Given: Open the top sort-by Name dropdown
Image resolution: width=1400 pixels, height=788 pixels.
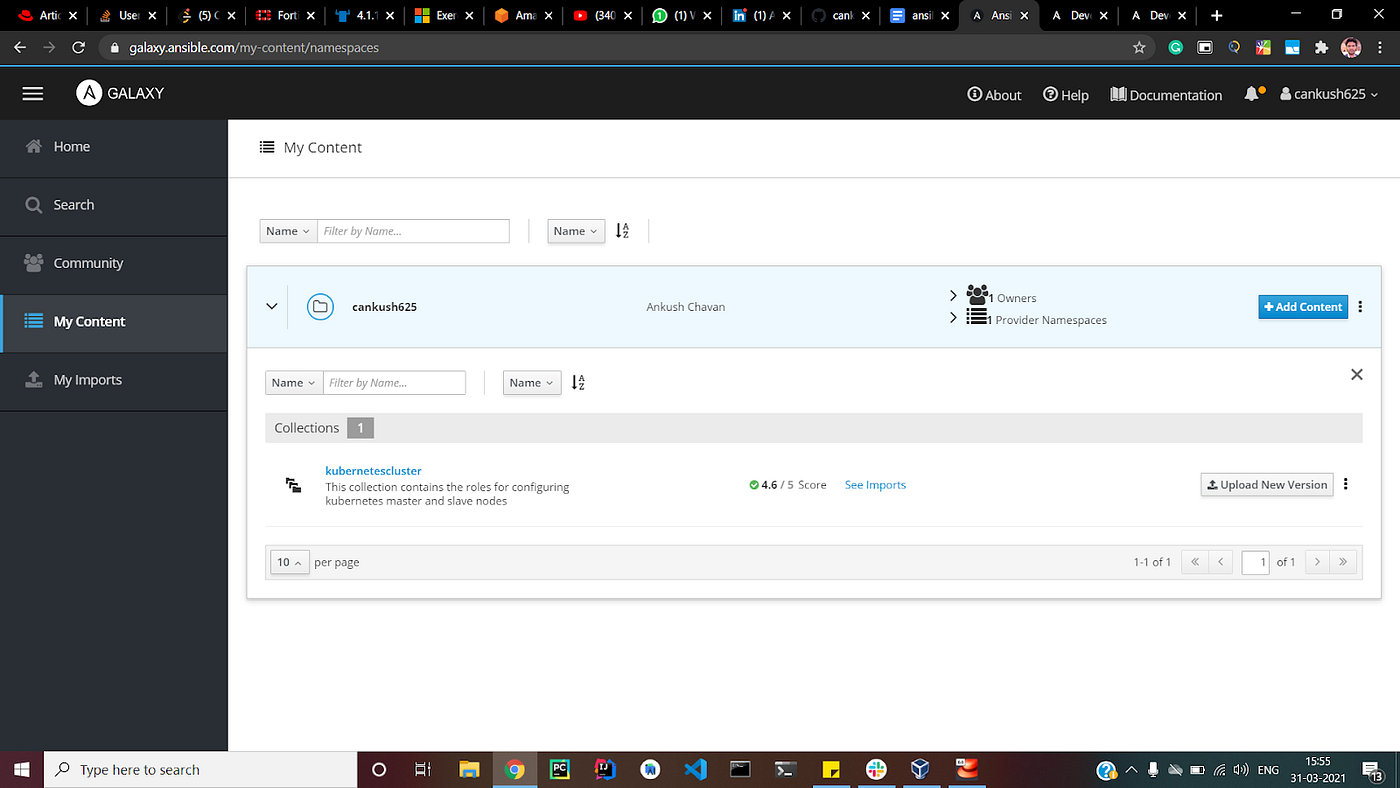Looking at the screenshot, I should tap(576, 231).
